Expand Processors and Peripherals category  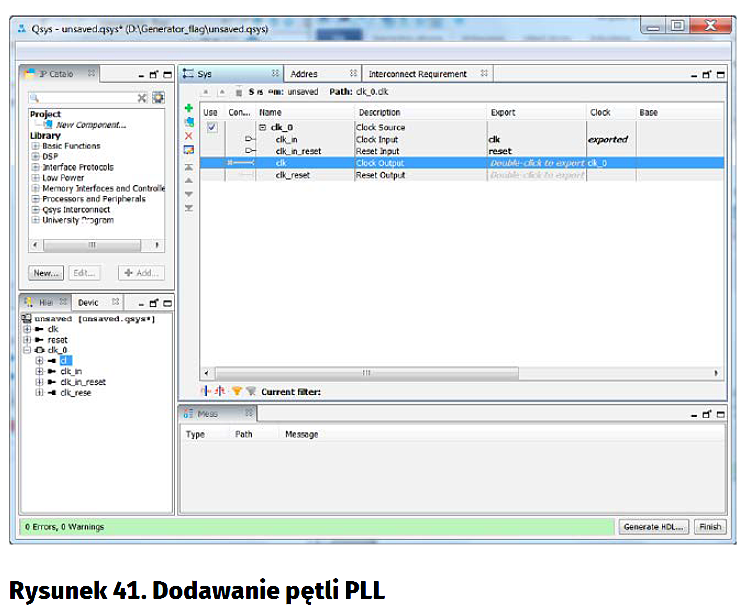coord(36,199)
